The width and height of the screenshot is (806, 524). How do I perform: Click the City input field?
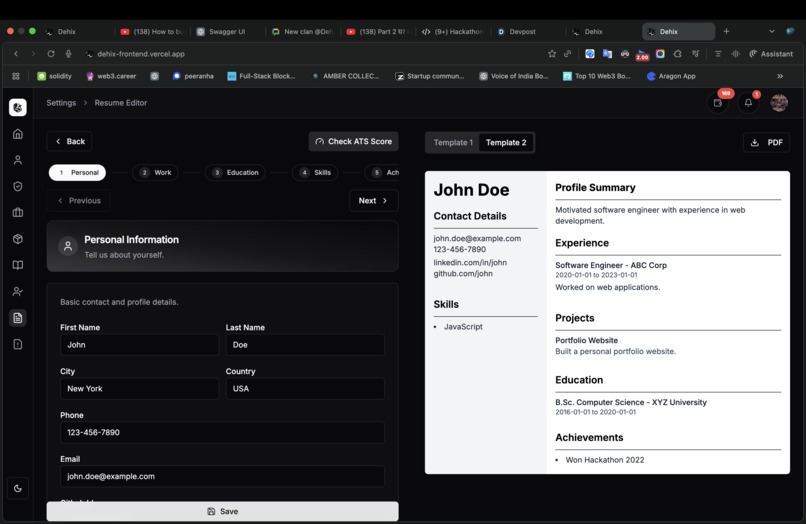(x=139, y=389)
